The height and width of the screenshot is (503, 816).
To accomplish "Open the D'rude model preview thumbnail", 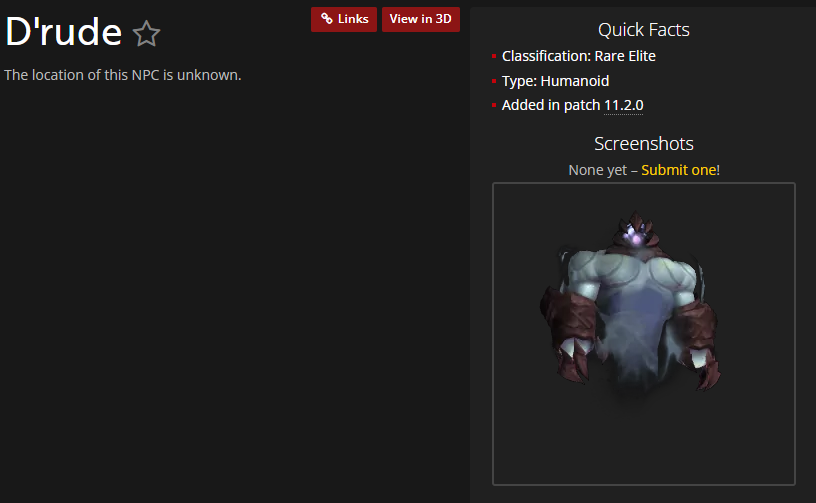I will pos(644,333).
